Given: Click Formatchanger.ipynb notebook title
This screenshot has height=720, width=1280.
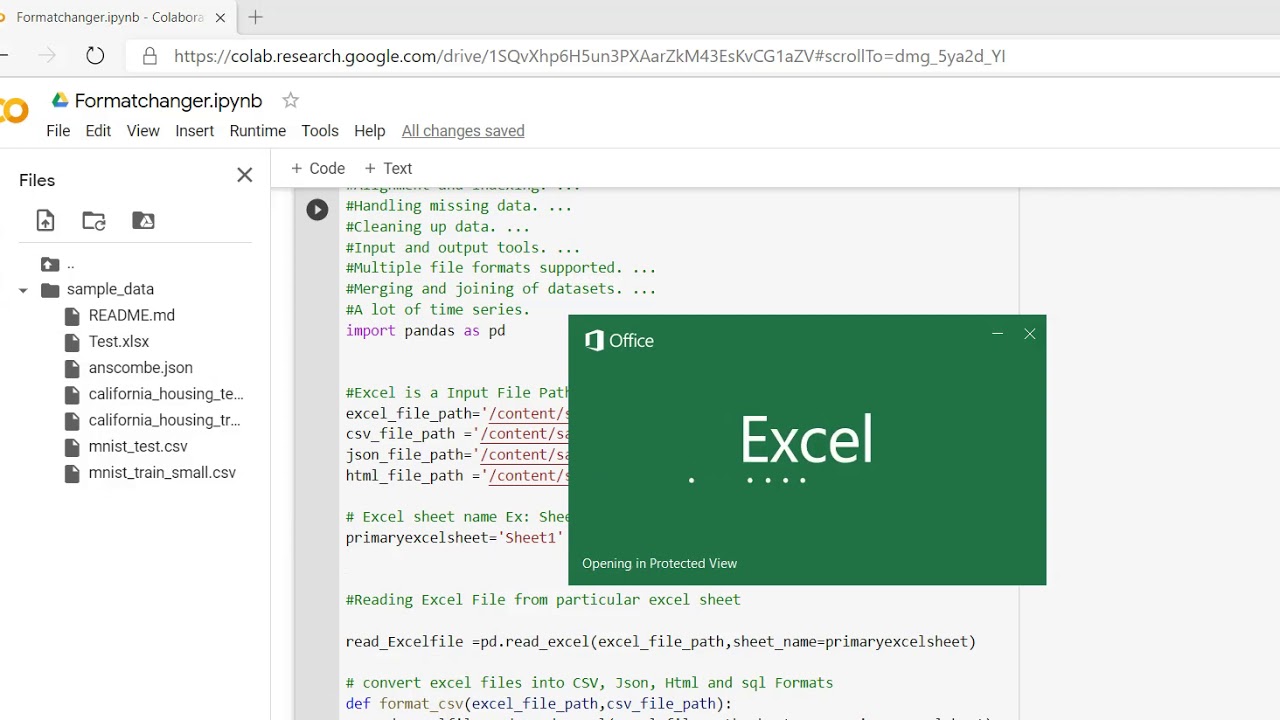Looking at the screenshot, I should pyautogui.click(x=168, y=101).
